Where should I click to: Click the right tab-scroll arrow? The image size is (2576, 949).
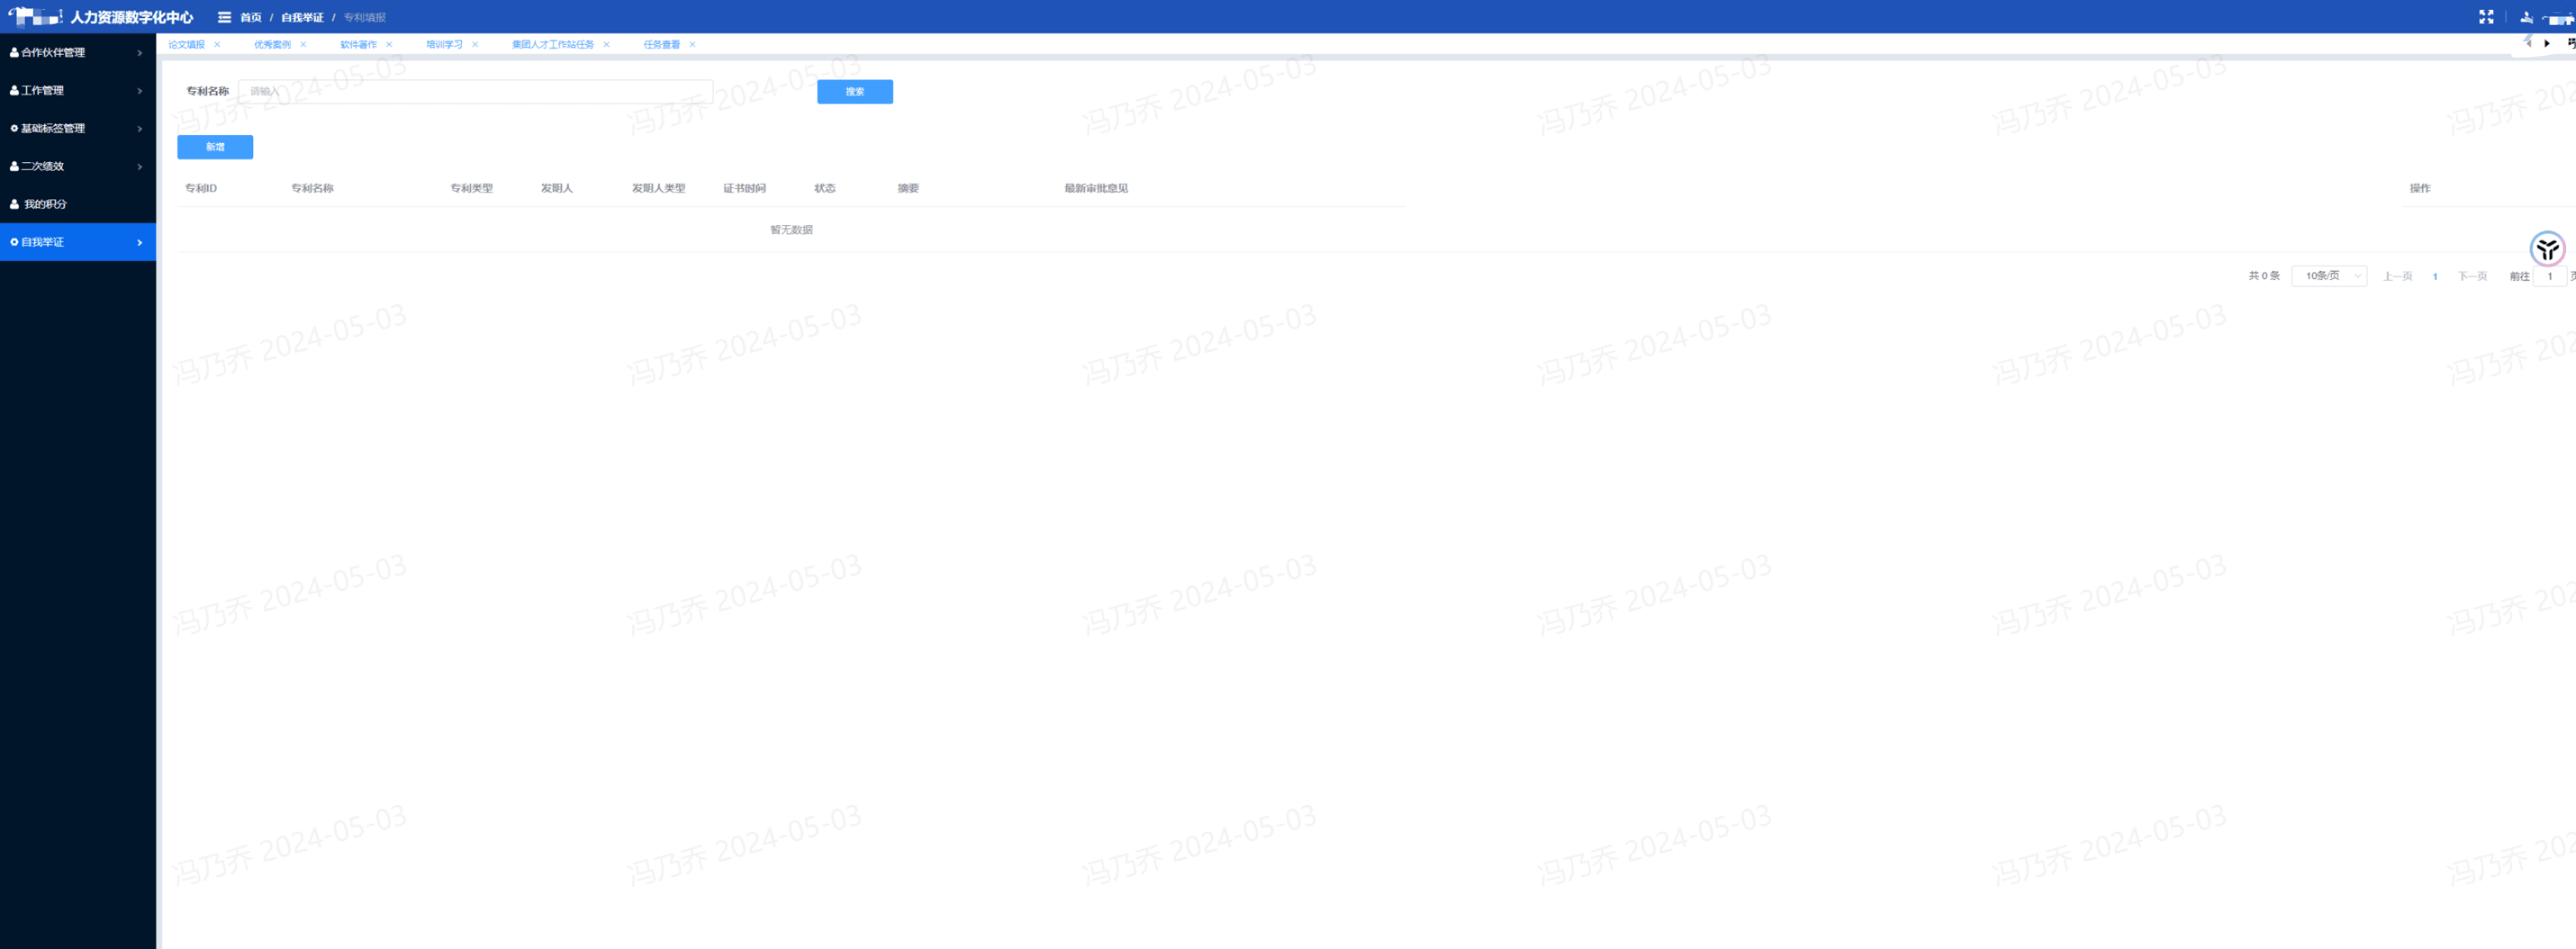click(2547, 44)
